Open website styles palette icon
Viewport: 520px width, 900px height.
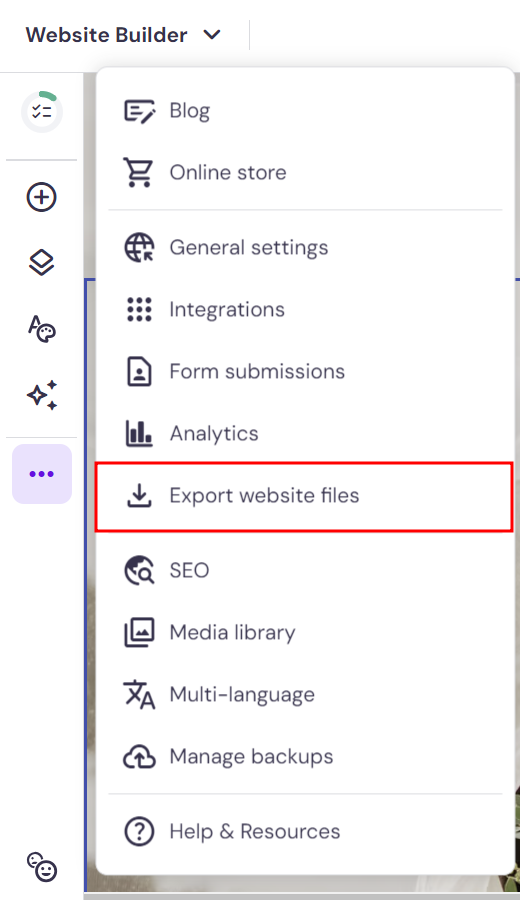[x=42, y=329]
